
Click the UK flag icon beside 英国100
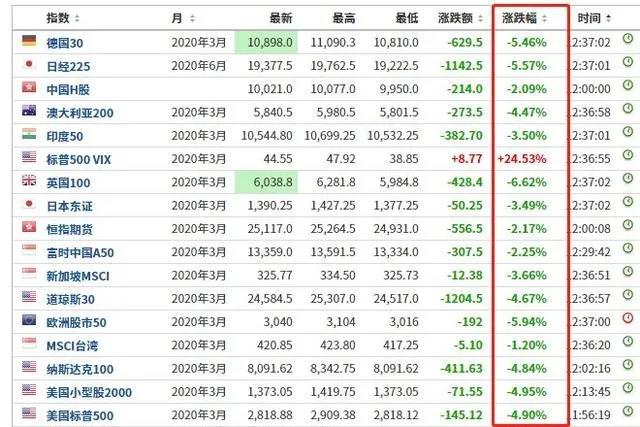[x=29, y=181]
